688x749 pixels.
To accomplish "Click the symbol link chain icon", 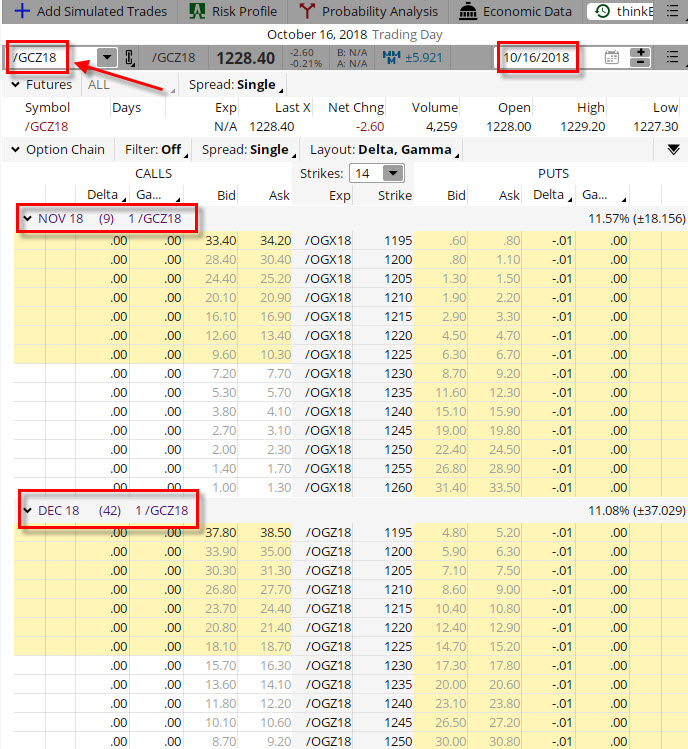I will tap(129, 58).
